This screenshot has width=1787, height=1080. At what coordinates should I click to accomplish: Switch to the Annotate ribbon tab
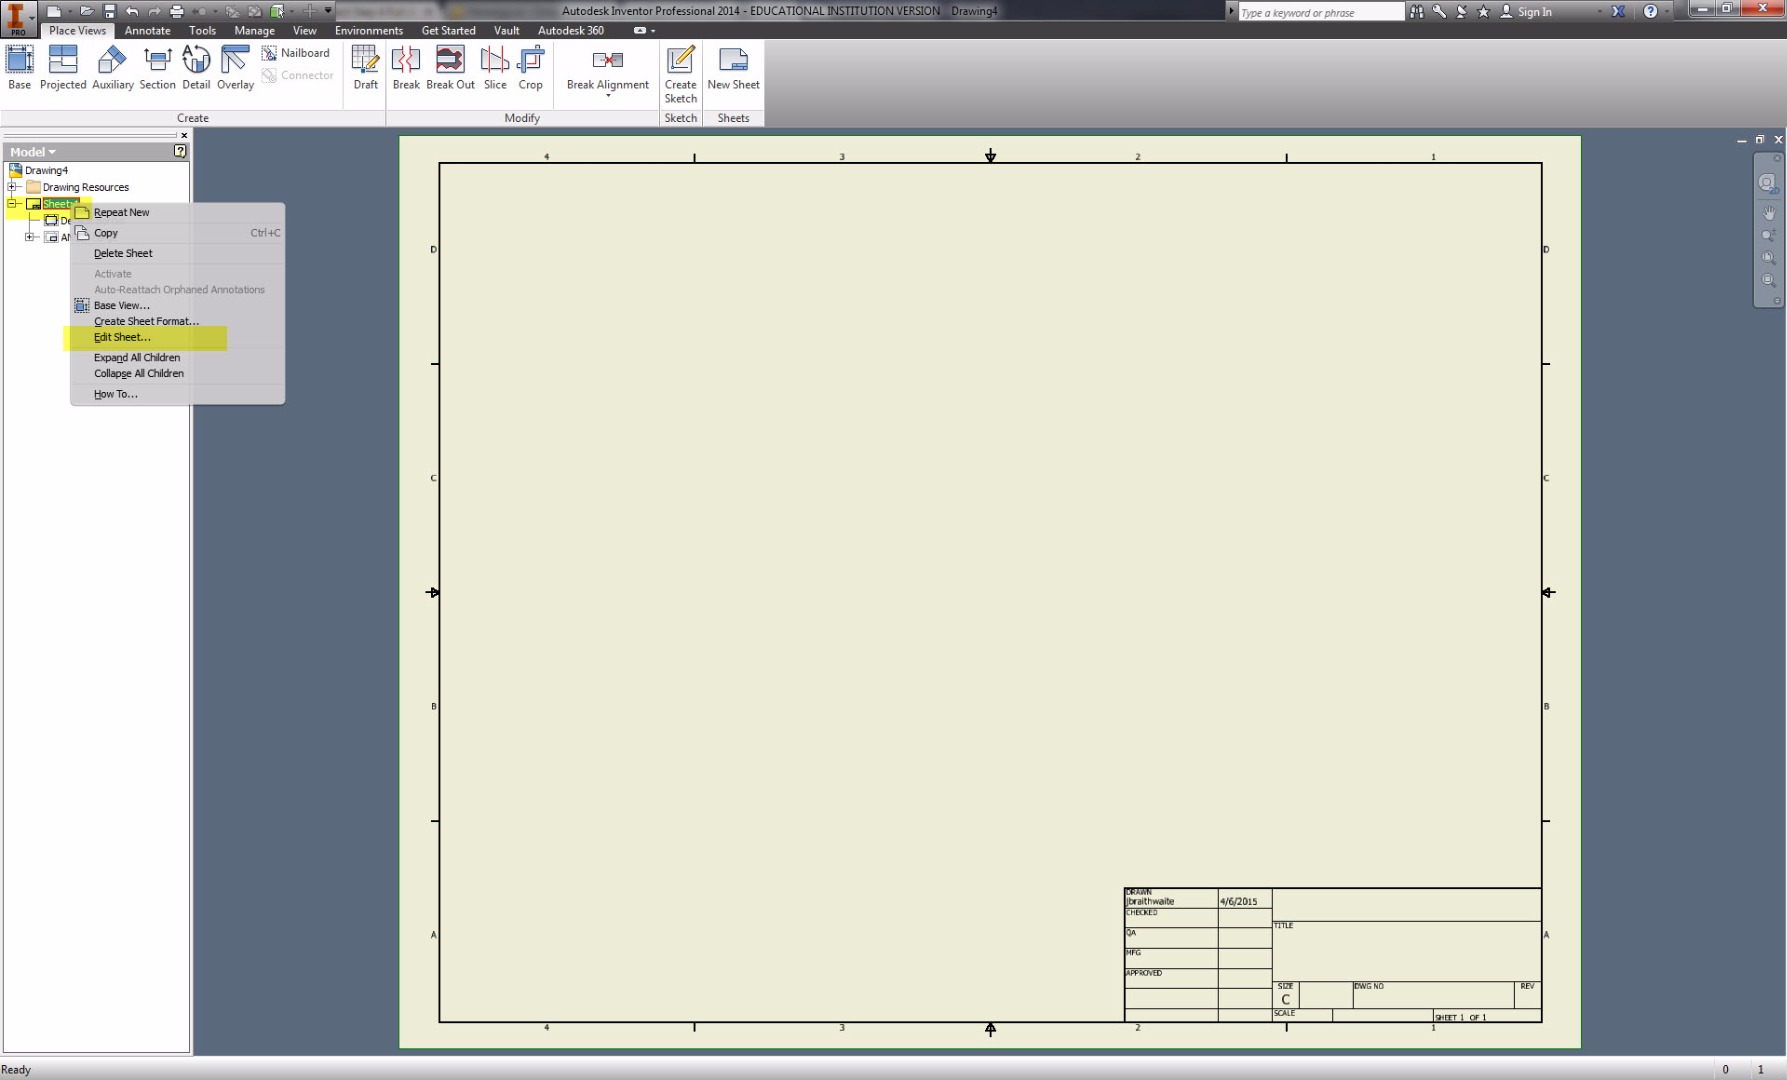(x=147, y=31)
